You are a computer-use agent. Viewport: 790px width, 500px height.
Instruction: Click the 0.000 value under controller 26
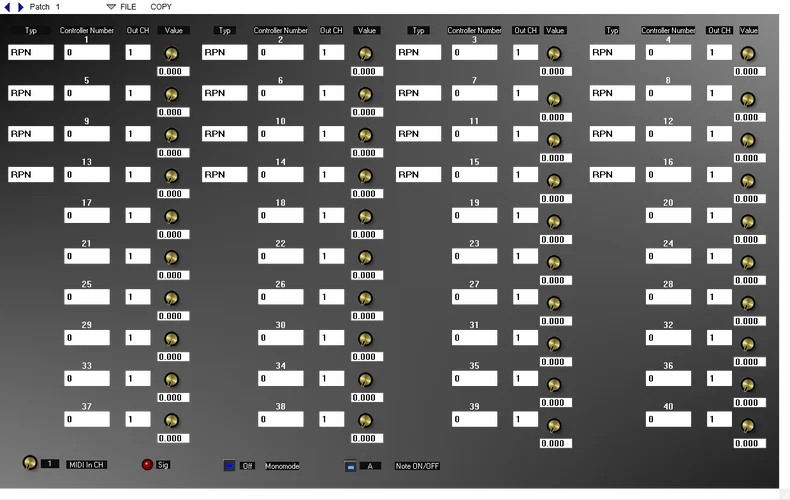click(367, 317)
